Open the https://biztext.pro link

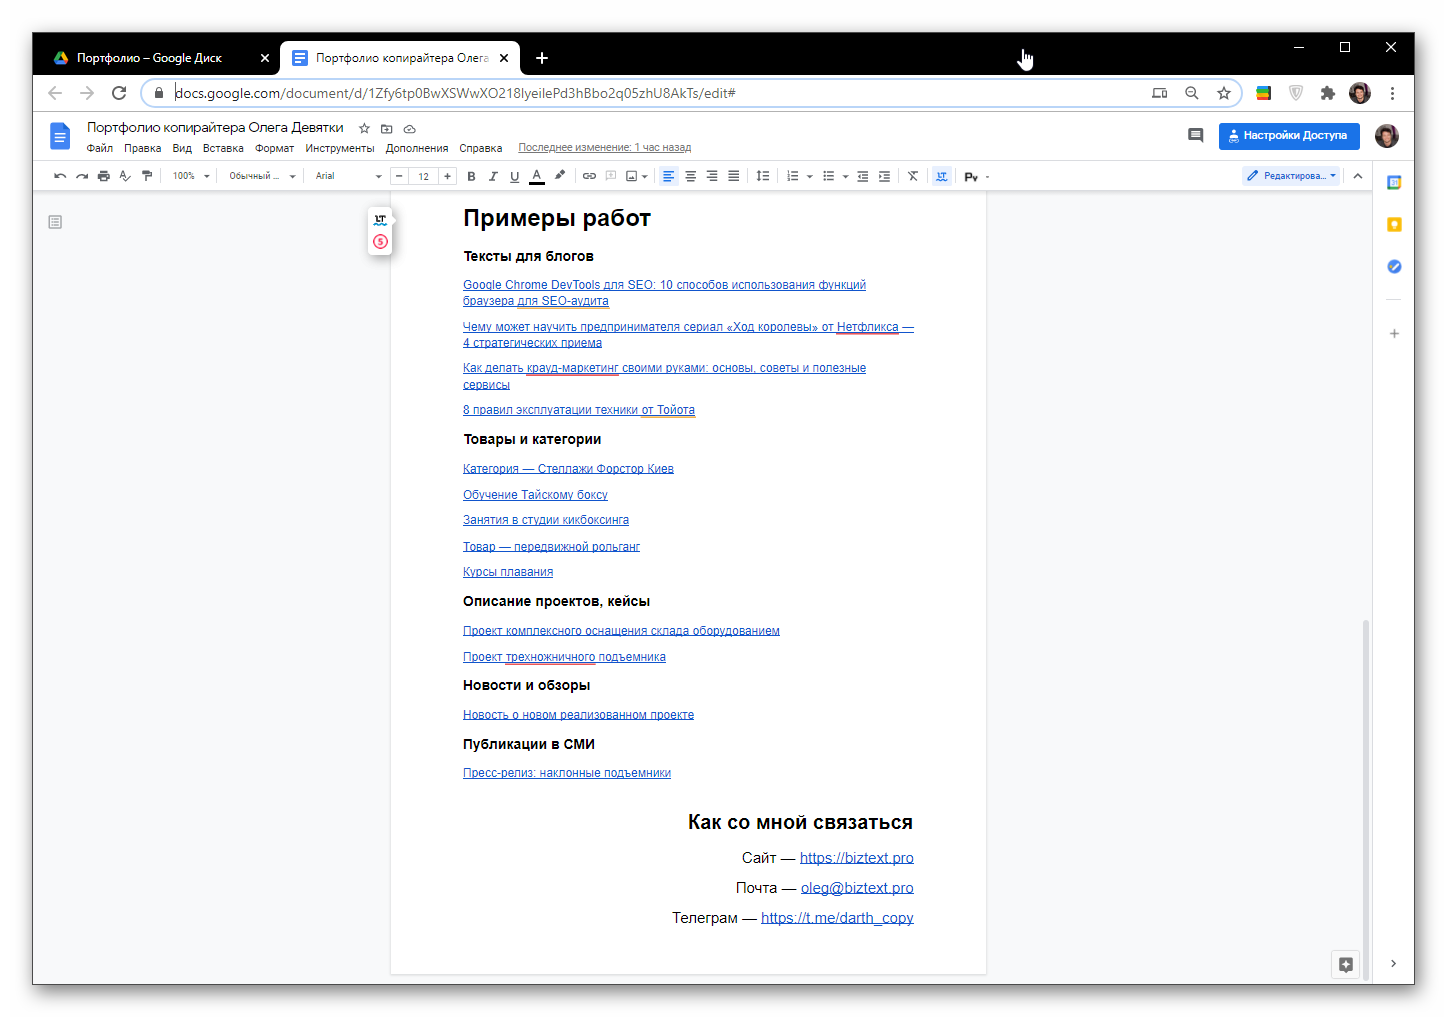point(856,858)
